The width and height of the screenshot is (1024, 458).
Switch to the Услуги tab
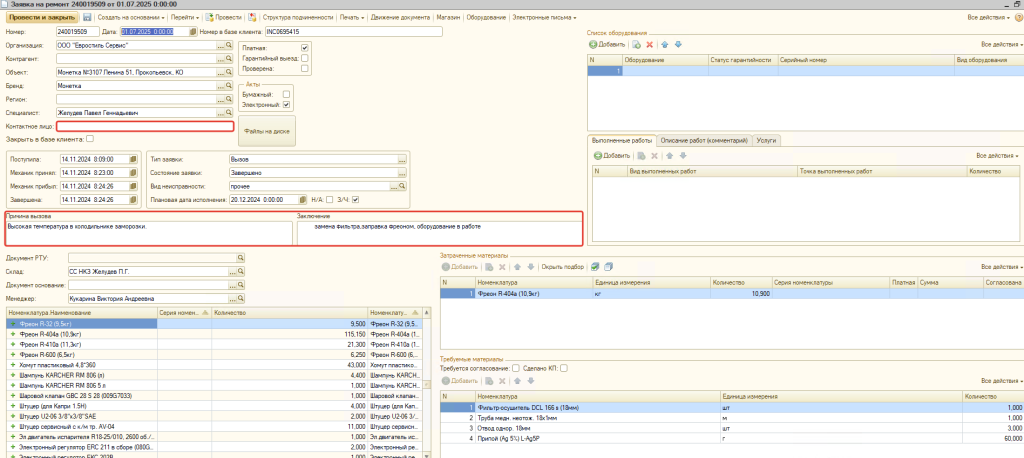767,141
